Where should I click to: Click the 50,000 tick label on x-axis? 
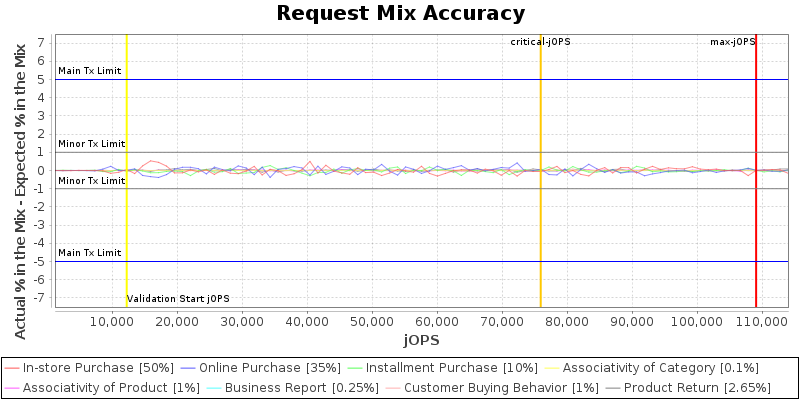pos(372,322)
